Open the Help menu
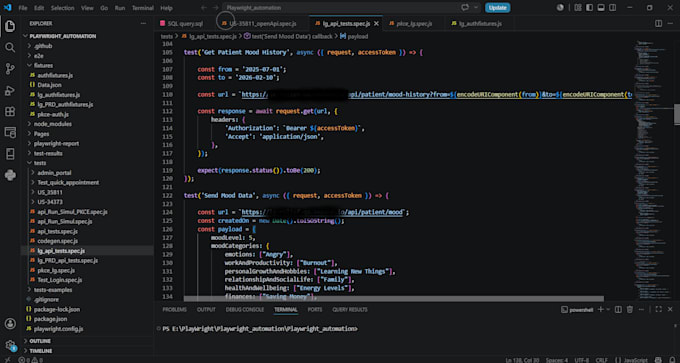 pos(166,8)
